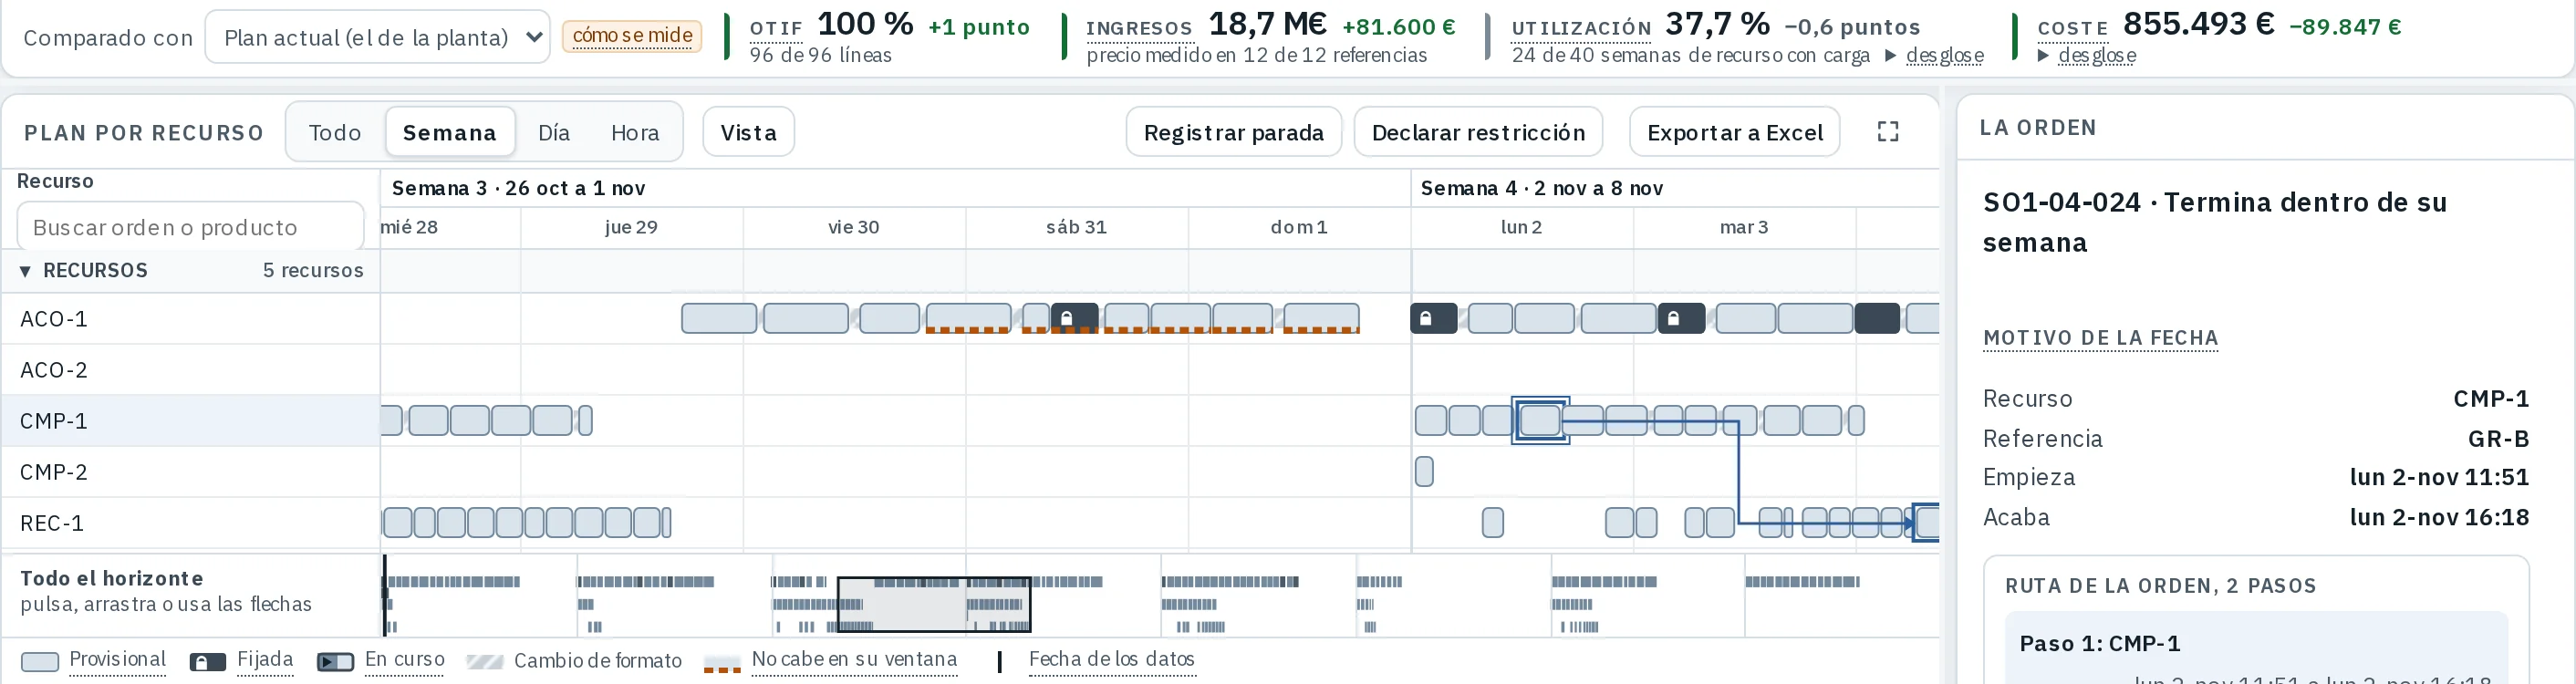The image size is (2576, 684).
Task: Open the Comparado con plan dropdown
Action: [x=377, y=37]
